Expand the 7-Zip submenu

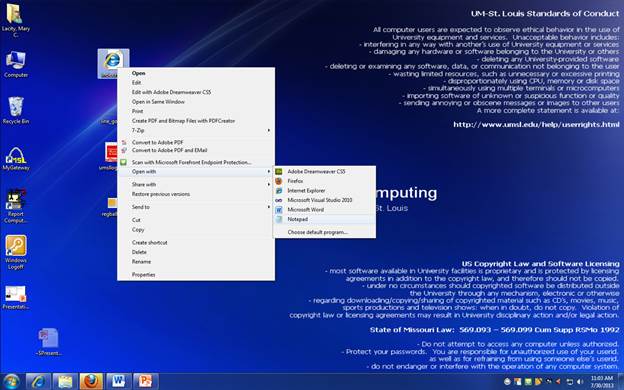[x=195, y=131]
